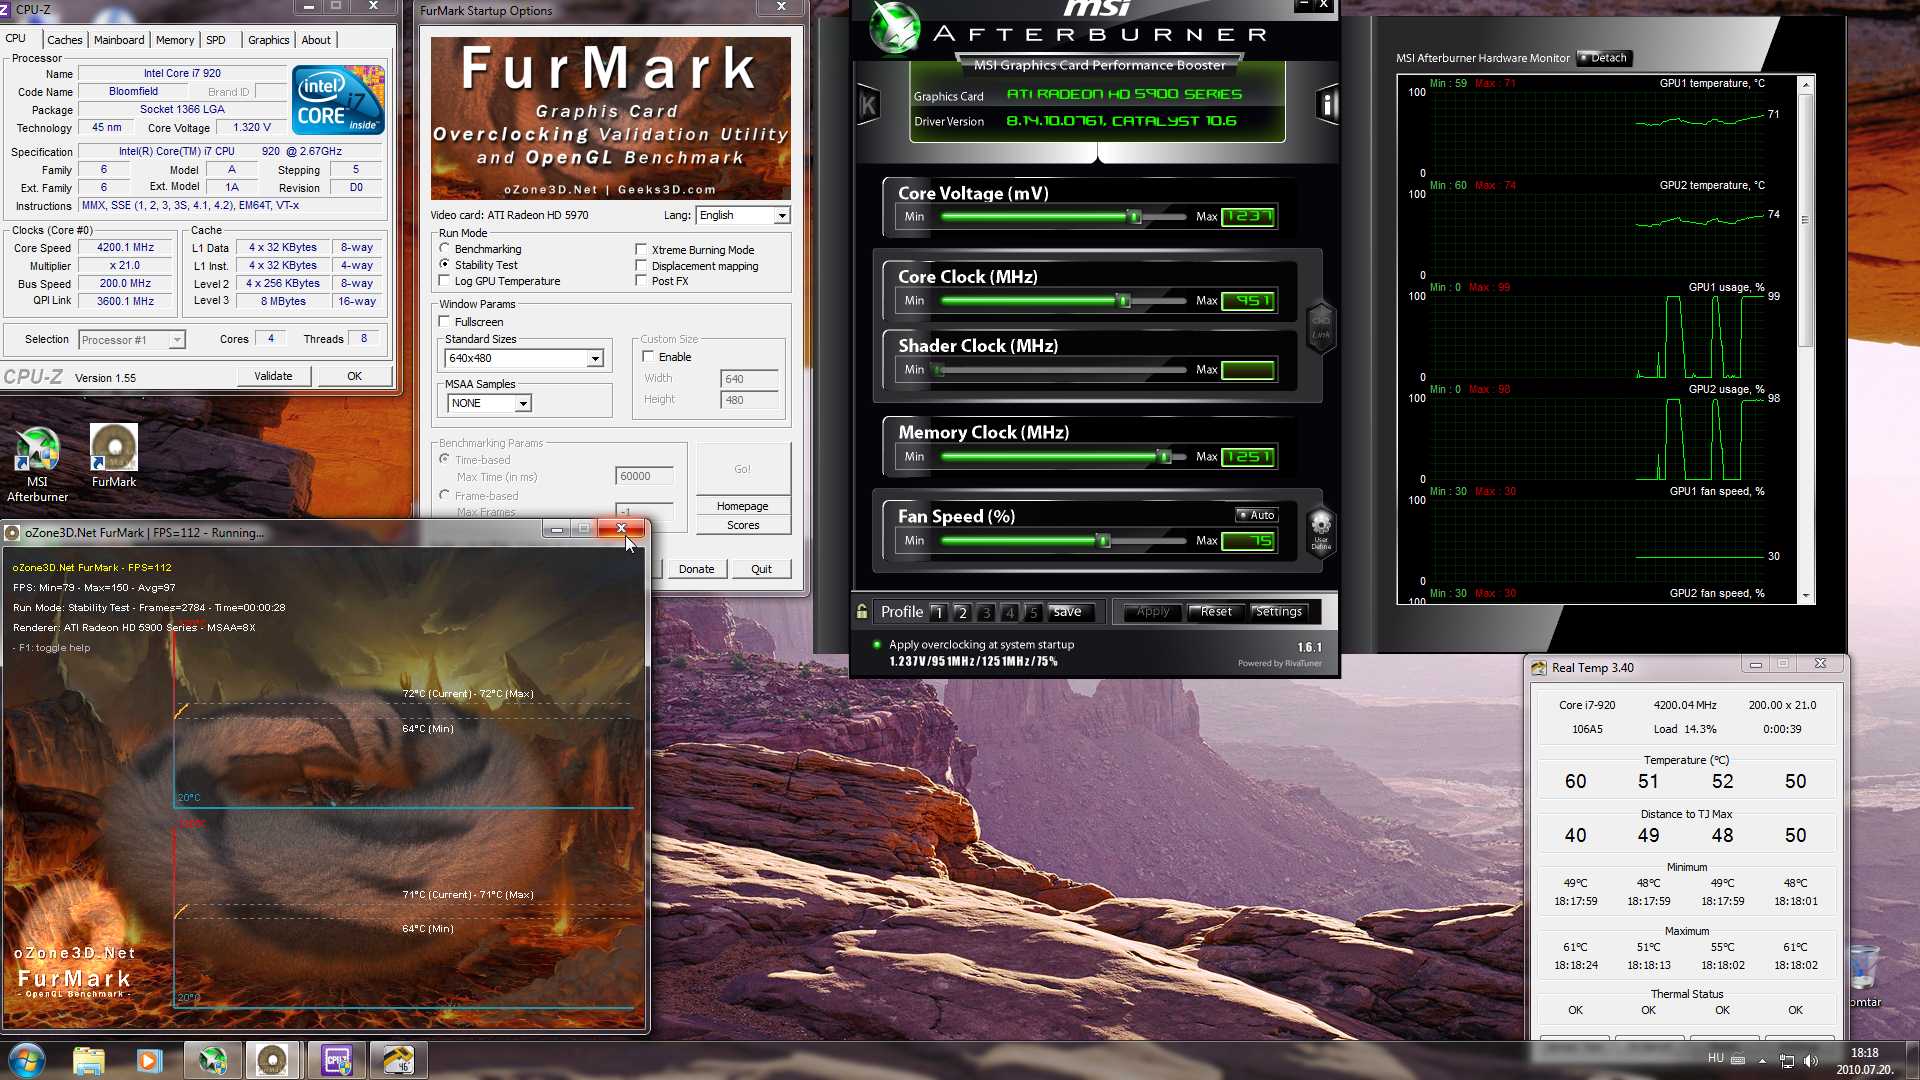1920x1080 pixels.
Task: Select Afterburner profile slot 4
Action: 1010,612
